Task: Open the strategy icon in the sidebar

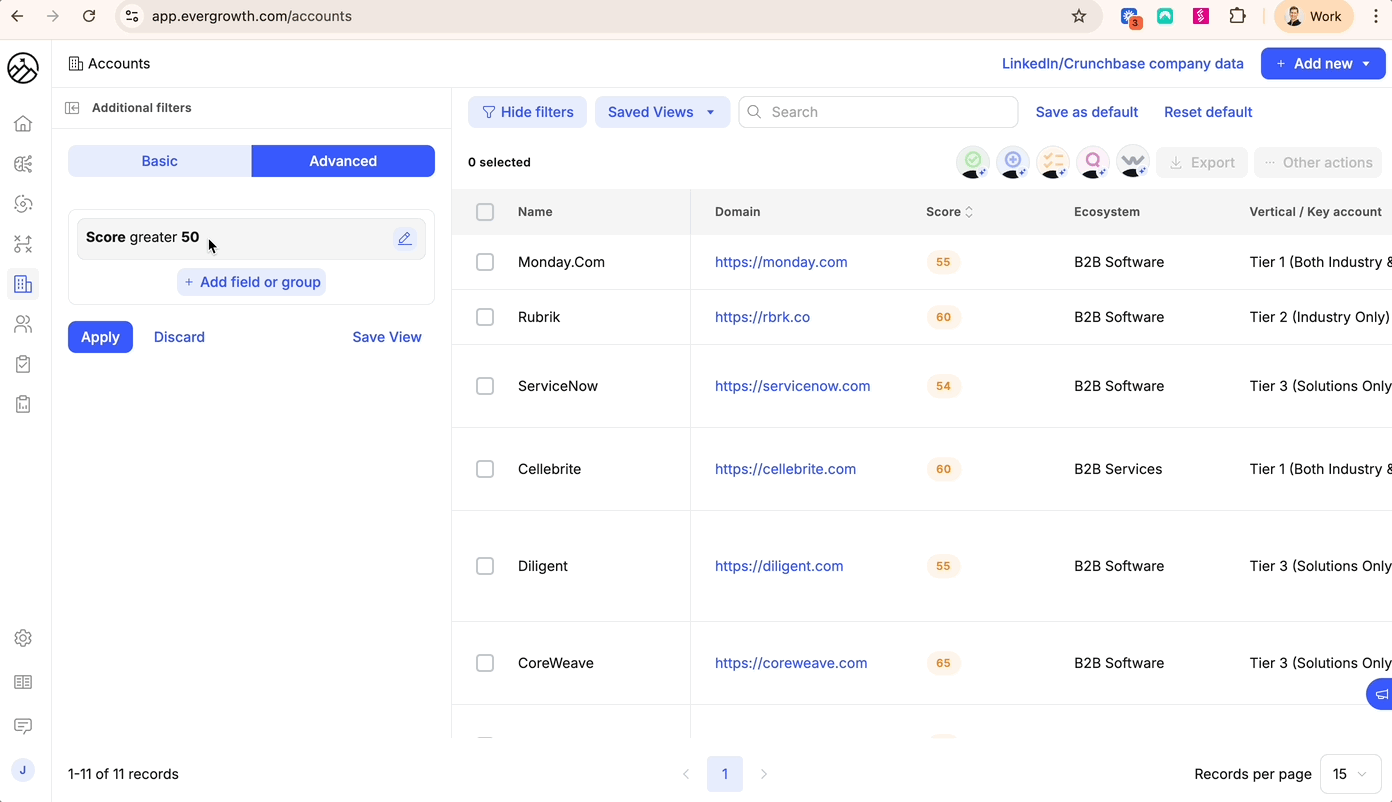Action: coord(22,243)
